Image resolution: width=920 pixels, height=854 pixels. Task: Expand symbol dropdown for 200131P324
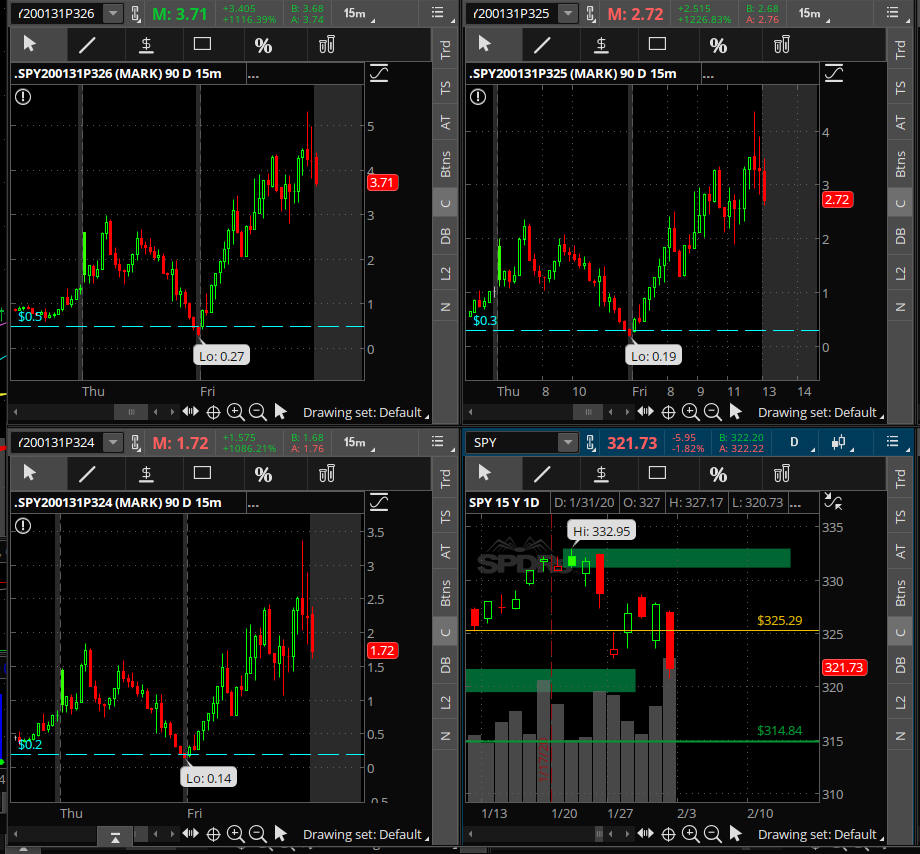point(113,442)
